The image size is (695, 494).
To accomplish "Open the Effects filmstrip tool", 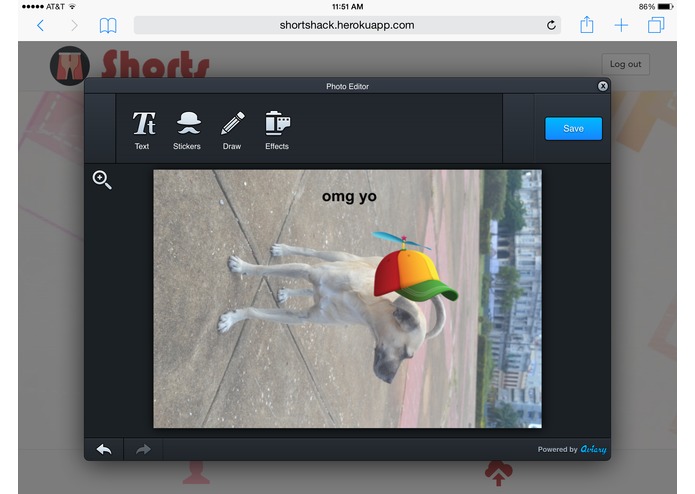I will pyautogui.click(x=277, y=130).
